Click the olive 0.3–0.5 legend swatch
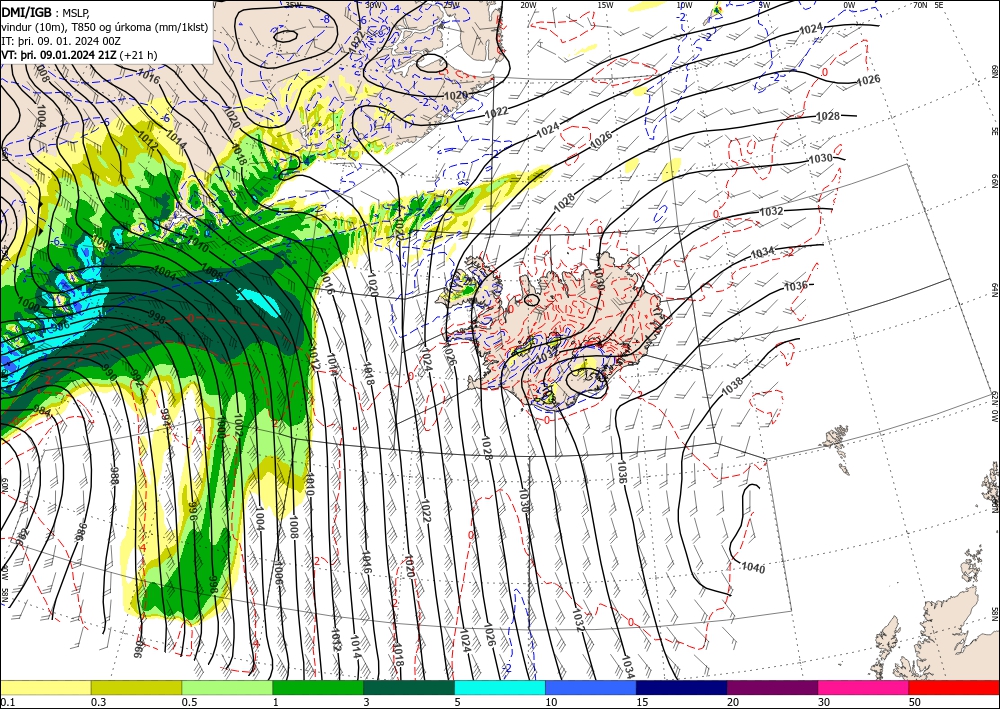The width and height of the screenshot is (1000, 709). tap(136, 687)
